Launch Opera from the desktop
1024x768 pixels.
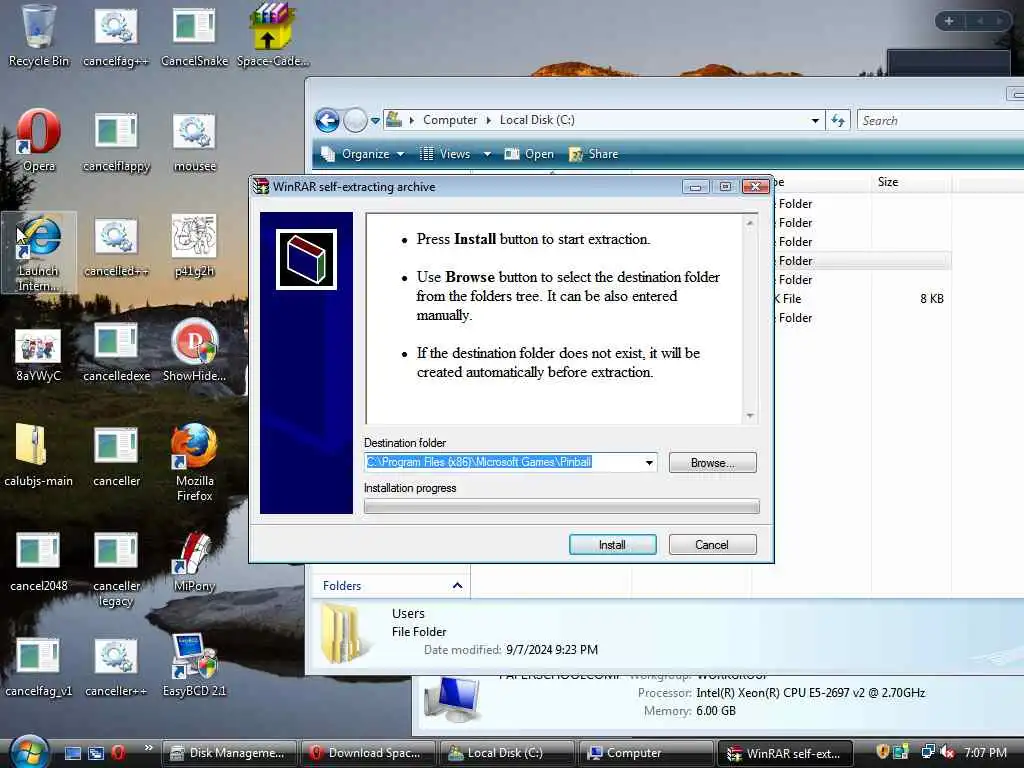click(38, 140)
